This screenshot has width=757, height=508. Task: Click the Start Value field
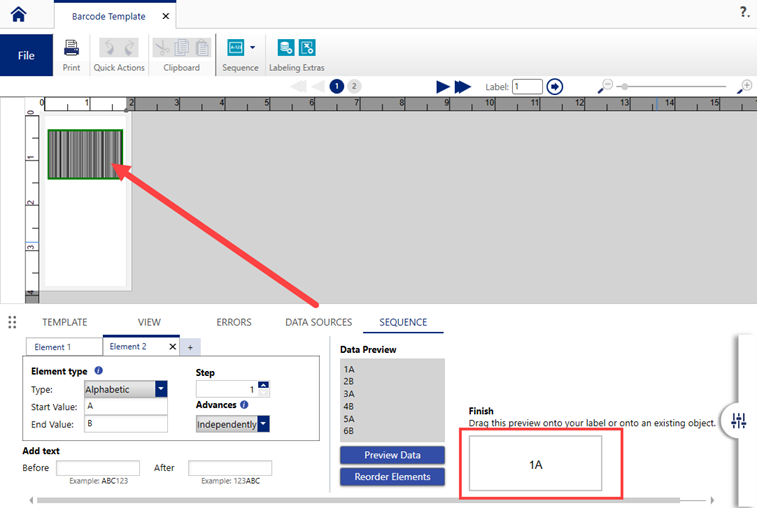[126, 406]
